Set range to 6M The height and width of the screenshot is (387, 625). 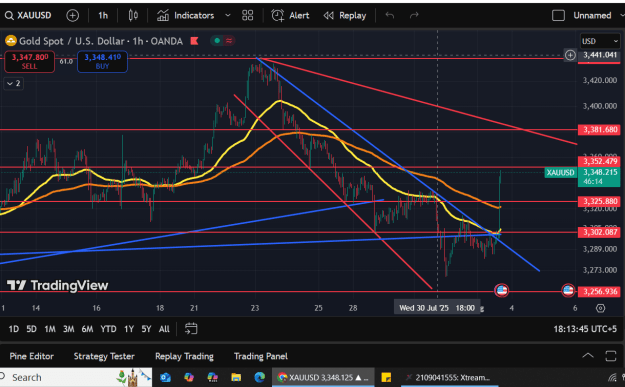(x=87, y=329)
